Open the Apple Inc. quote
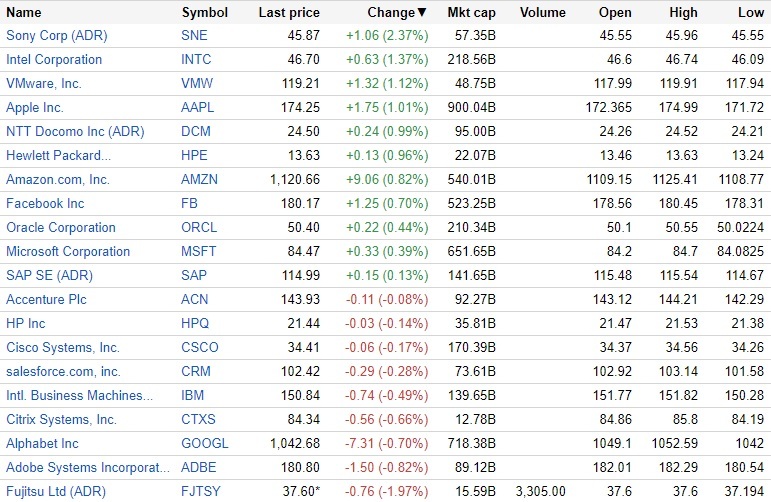 pyautogui.click(x=34, y=107)
